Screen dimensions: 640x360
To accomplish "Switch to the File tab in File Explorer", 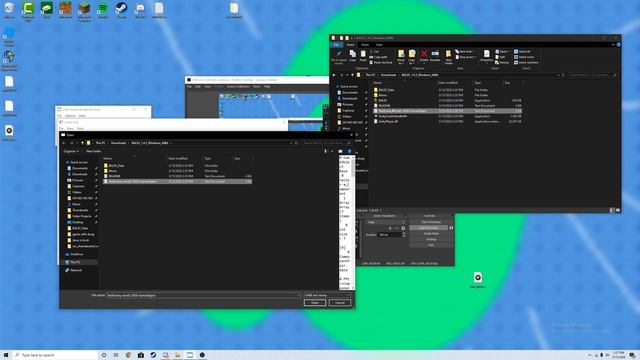I will [336, 44].
